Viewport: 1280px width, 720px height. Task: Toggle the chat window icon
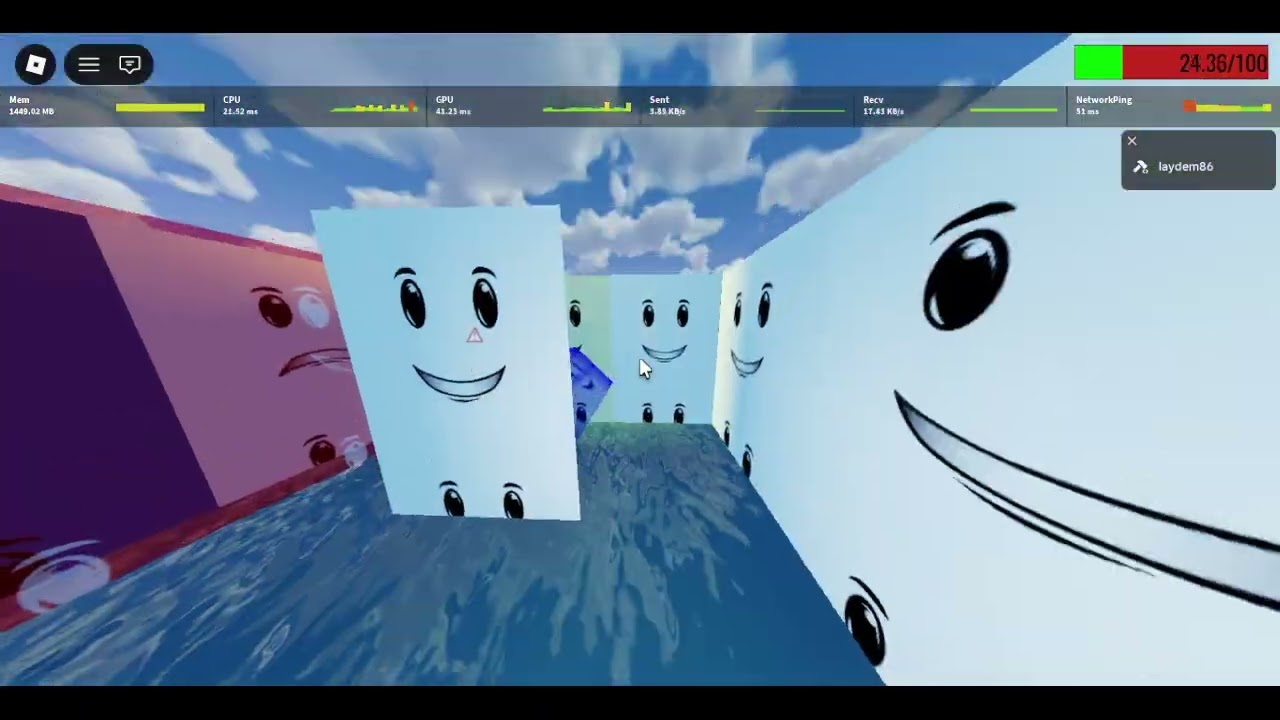click(130, 65)
